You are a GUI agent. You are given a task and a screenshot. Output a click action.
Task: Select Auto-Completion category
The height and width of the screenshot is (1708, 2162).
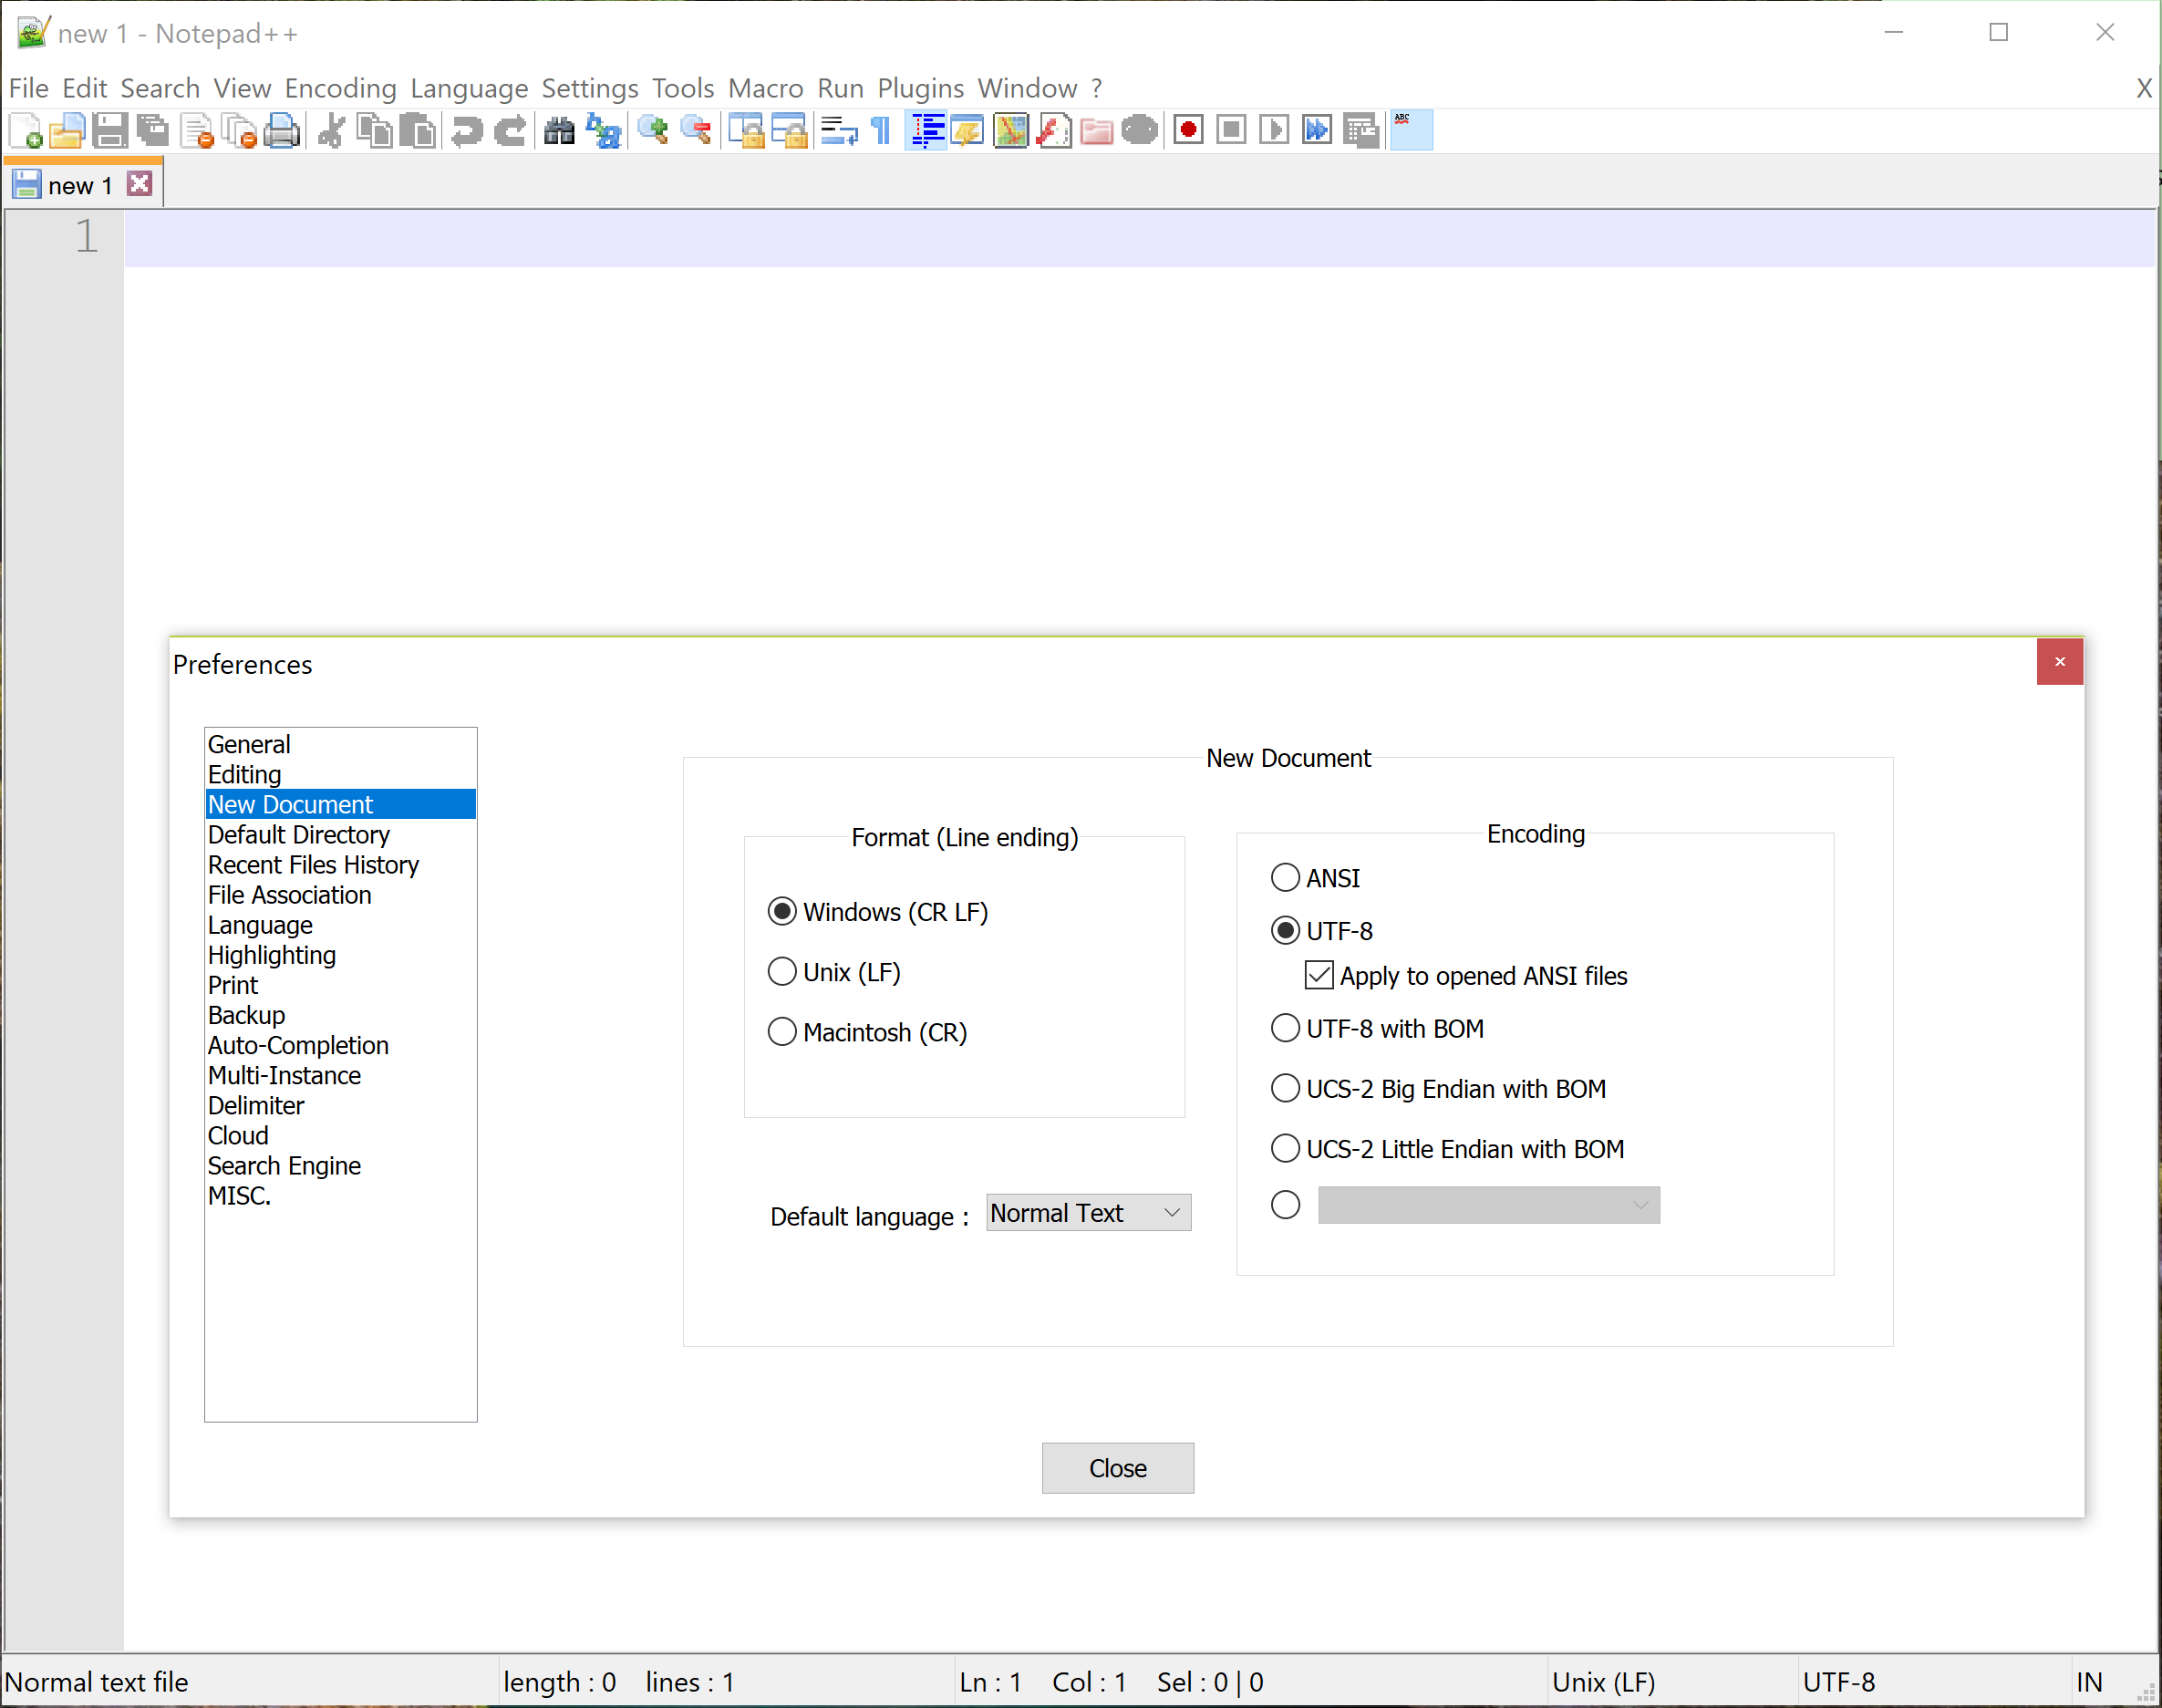click(340, 1045)
